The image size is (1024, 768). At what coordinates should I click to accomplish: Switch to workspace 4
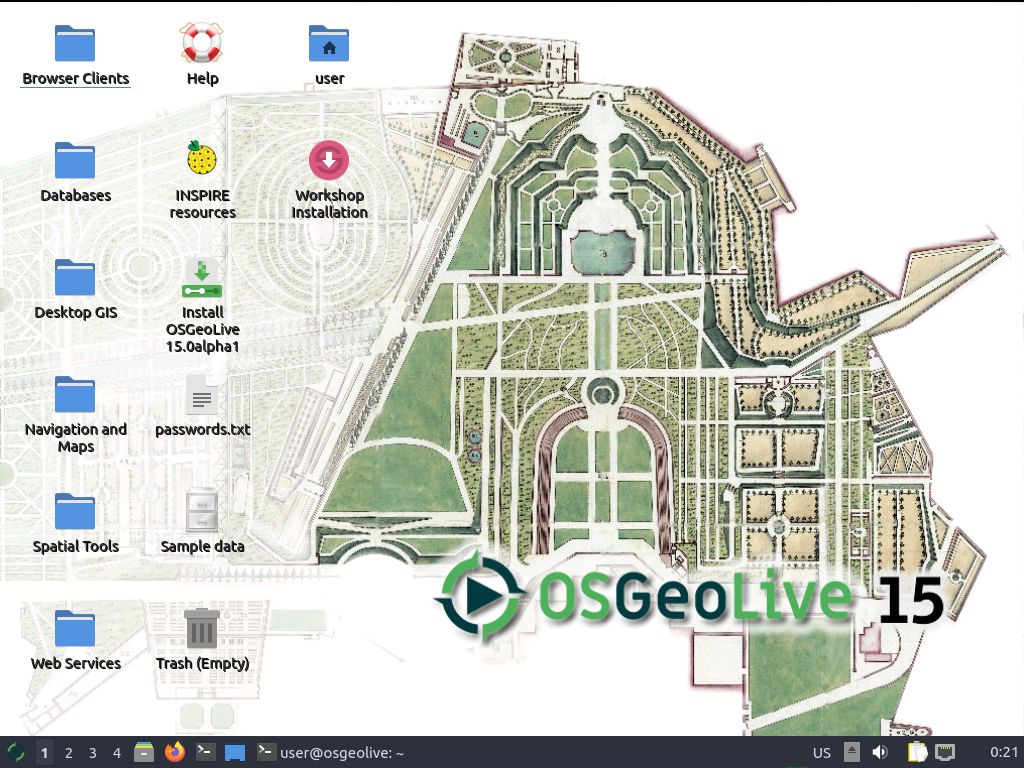pos(117,753)
